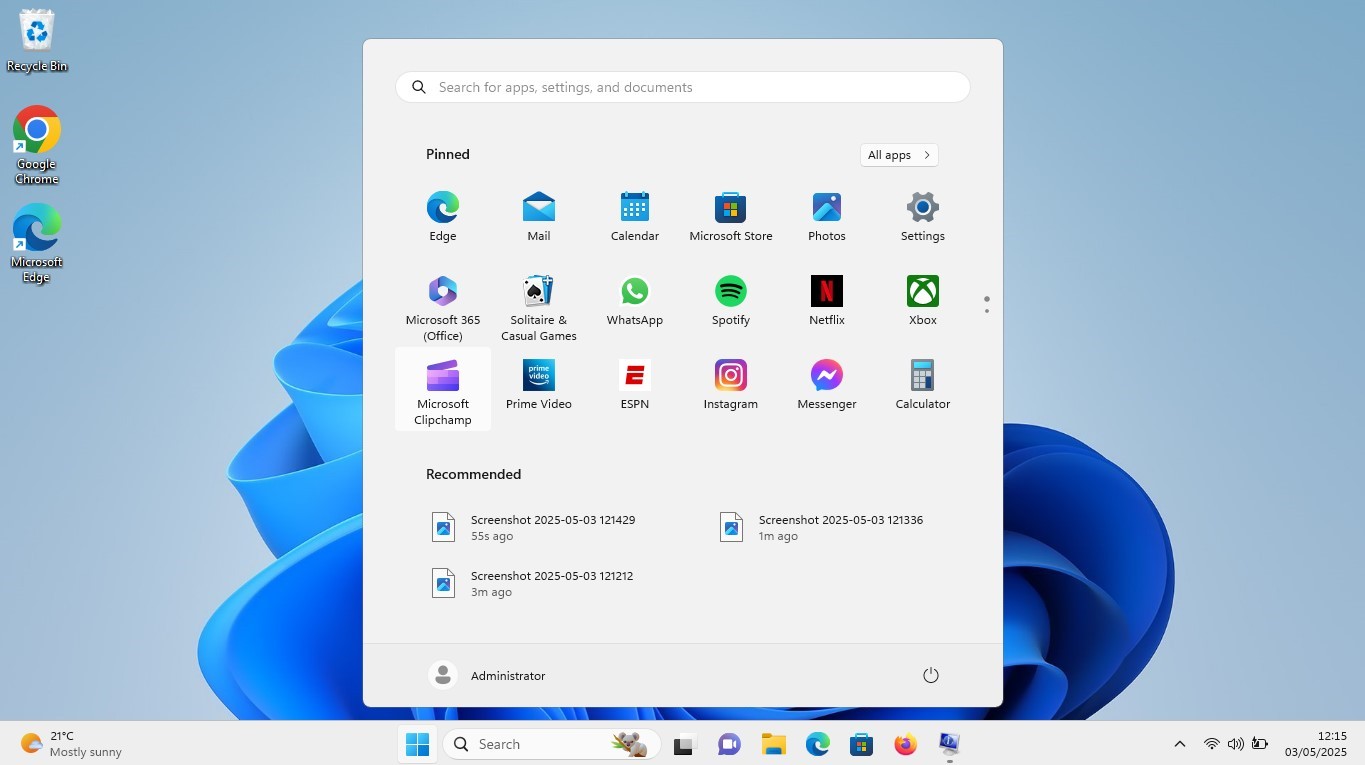The image size is (1365, 765).
Task: Click the Windows Start button
Action: [417, 744]
